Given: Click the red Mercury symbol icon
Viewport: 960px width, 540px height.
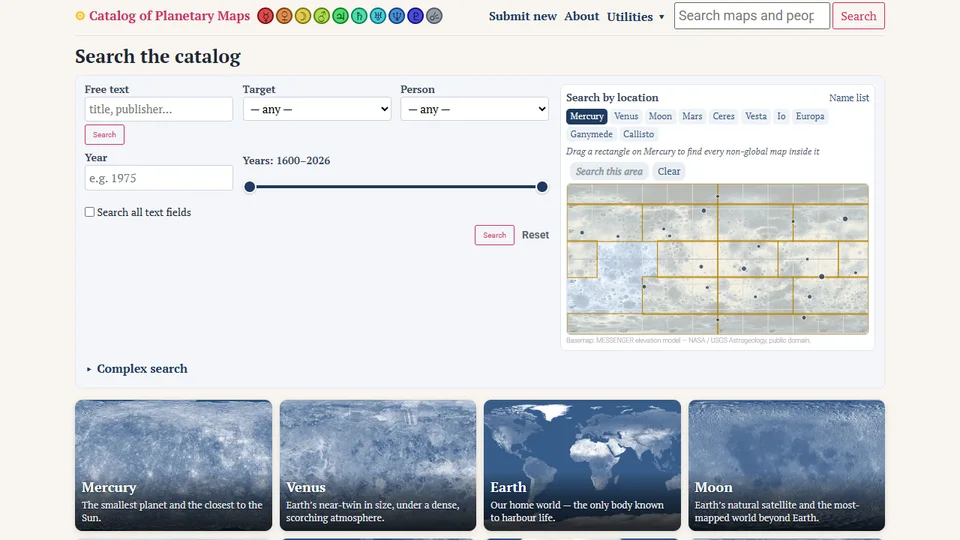Looking at the screenshot, I should click(265, 16).
